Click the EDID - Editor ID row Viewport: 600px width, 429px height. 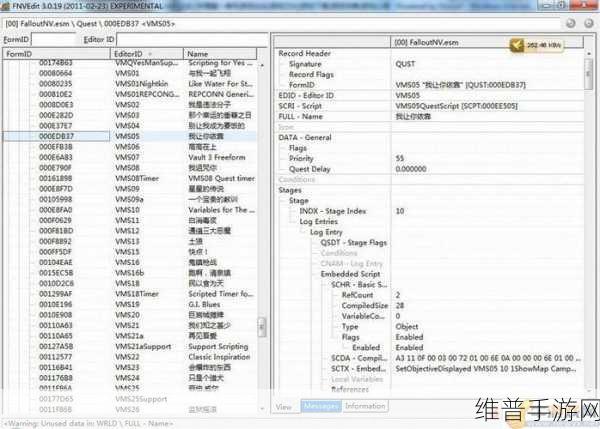coord(429,96)
